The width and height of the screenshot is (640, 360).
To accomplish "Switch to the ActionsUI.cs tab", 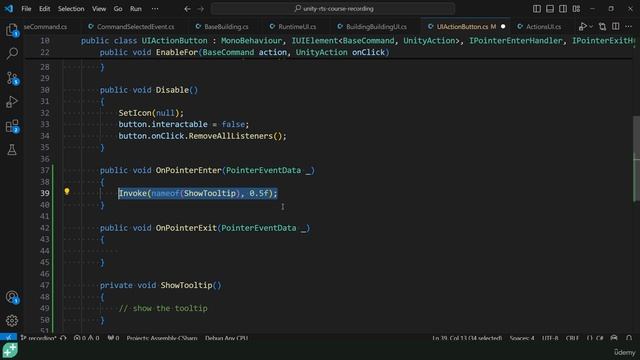I will point(539,27).
